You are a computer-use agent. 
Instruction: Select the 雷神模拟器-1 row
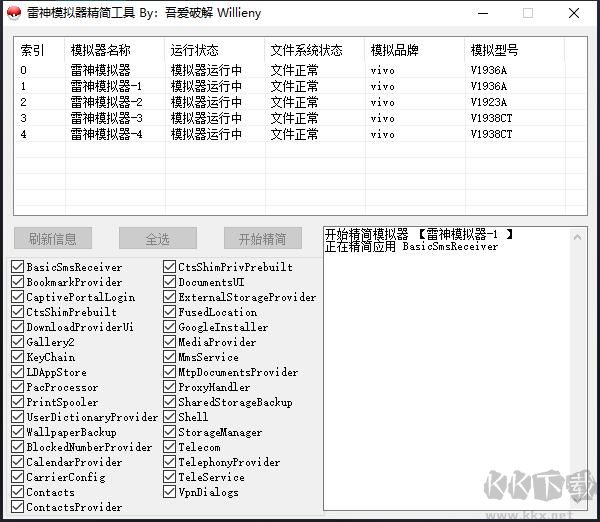300,86
